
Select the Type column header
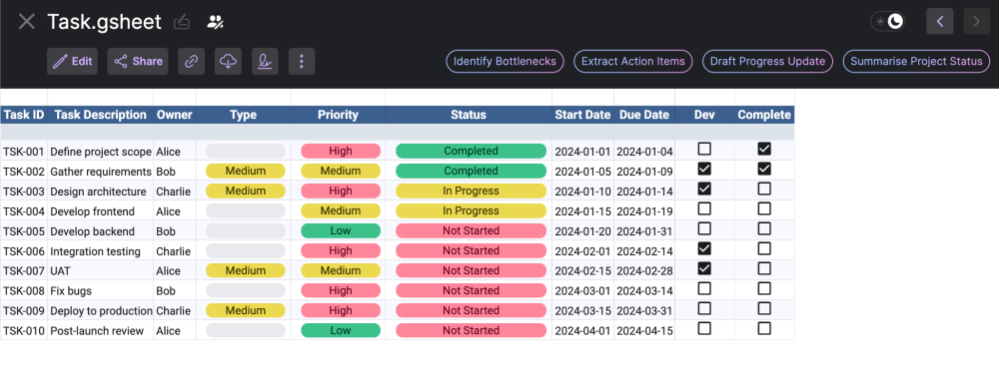click(x=243, y=115)
